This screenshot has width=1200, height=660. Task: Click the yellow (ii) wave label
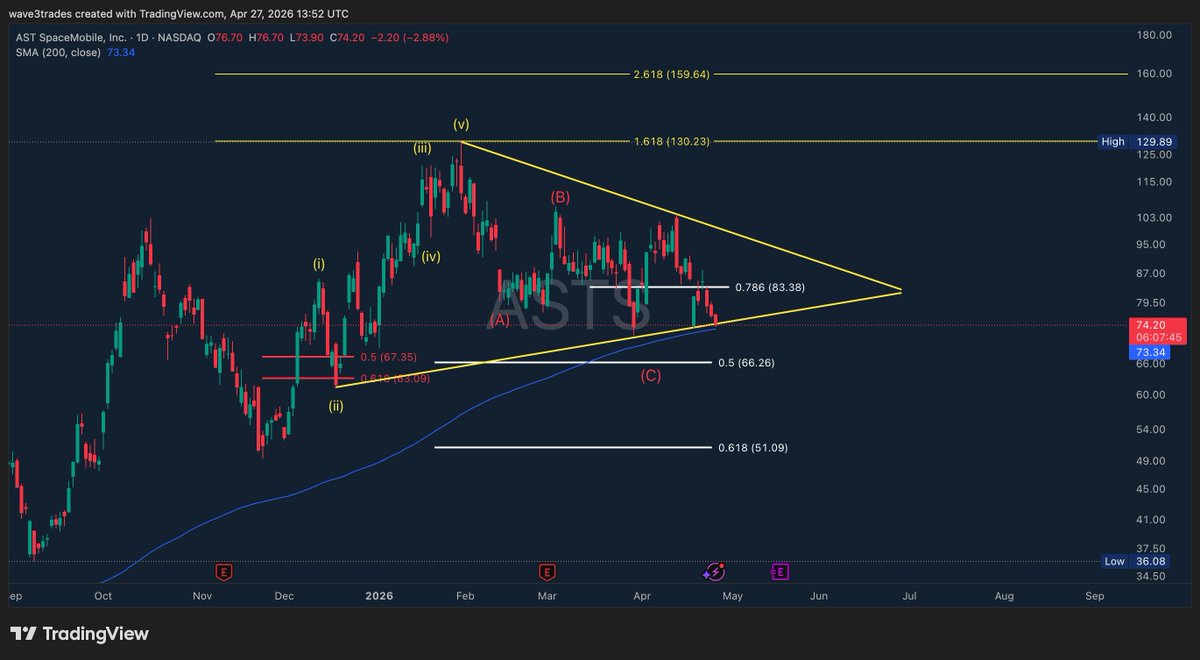(337, 405)
